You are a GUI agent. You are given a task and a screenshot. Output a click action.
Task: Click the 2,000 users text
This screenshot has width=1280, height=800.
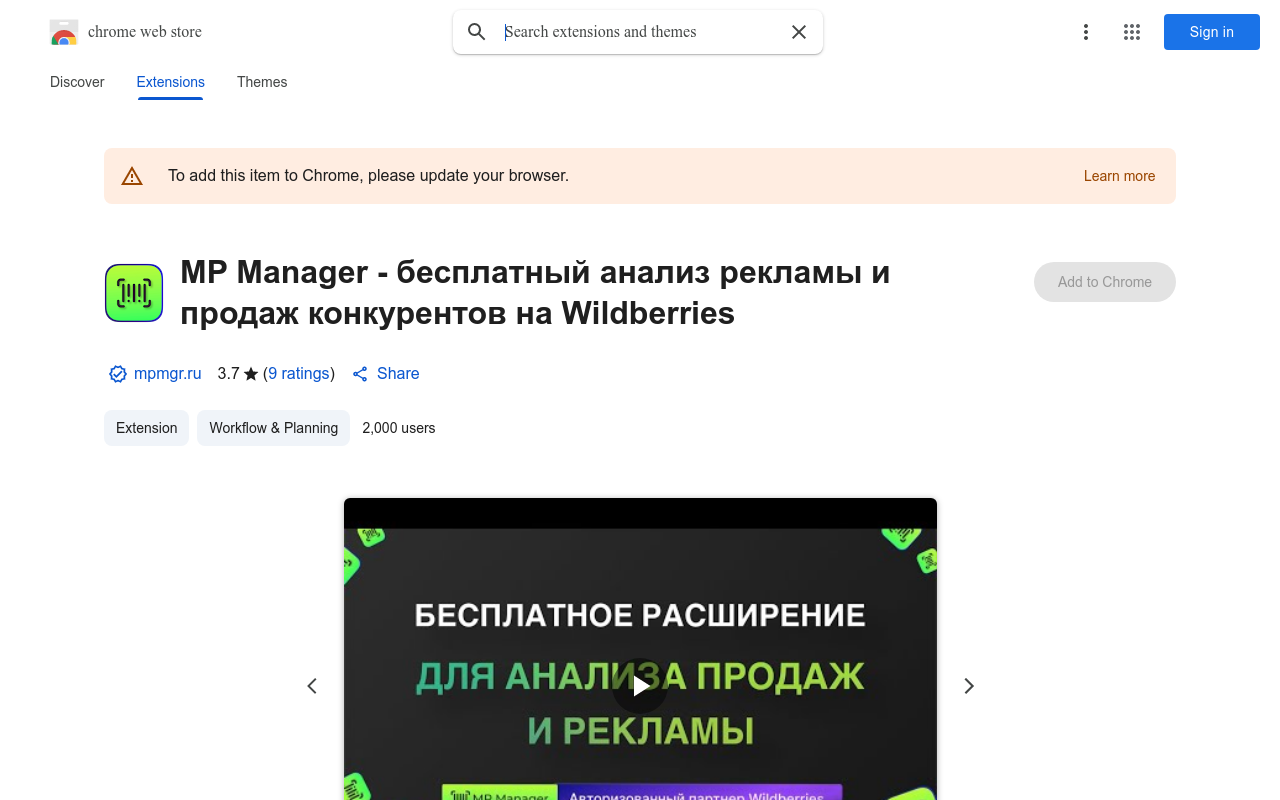point(399,428)
